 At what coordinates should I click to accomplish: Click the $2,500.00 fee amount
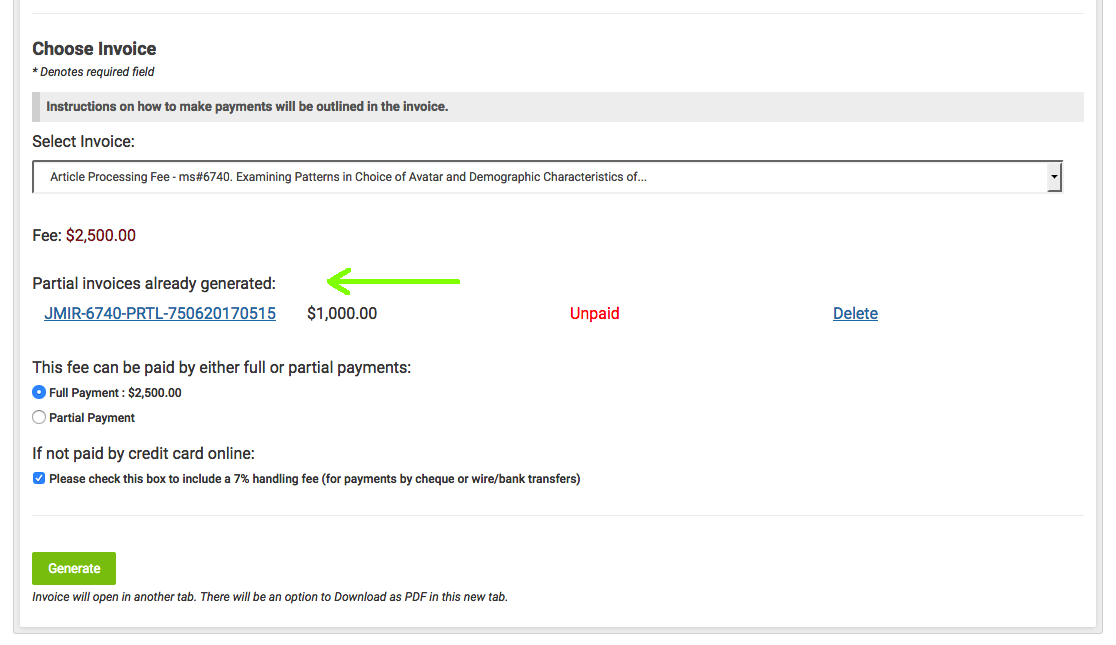[x=101, y=236]
